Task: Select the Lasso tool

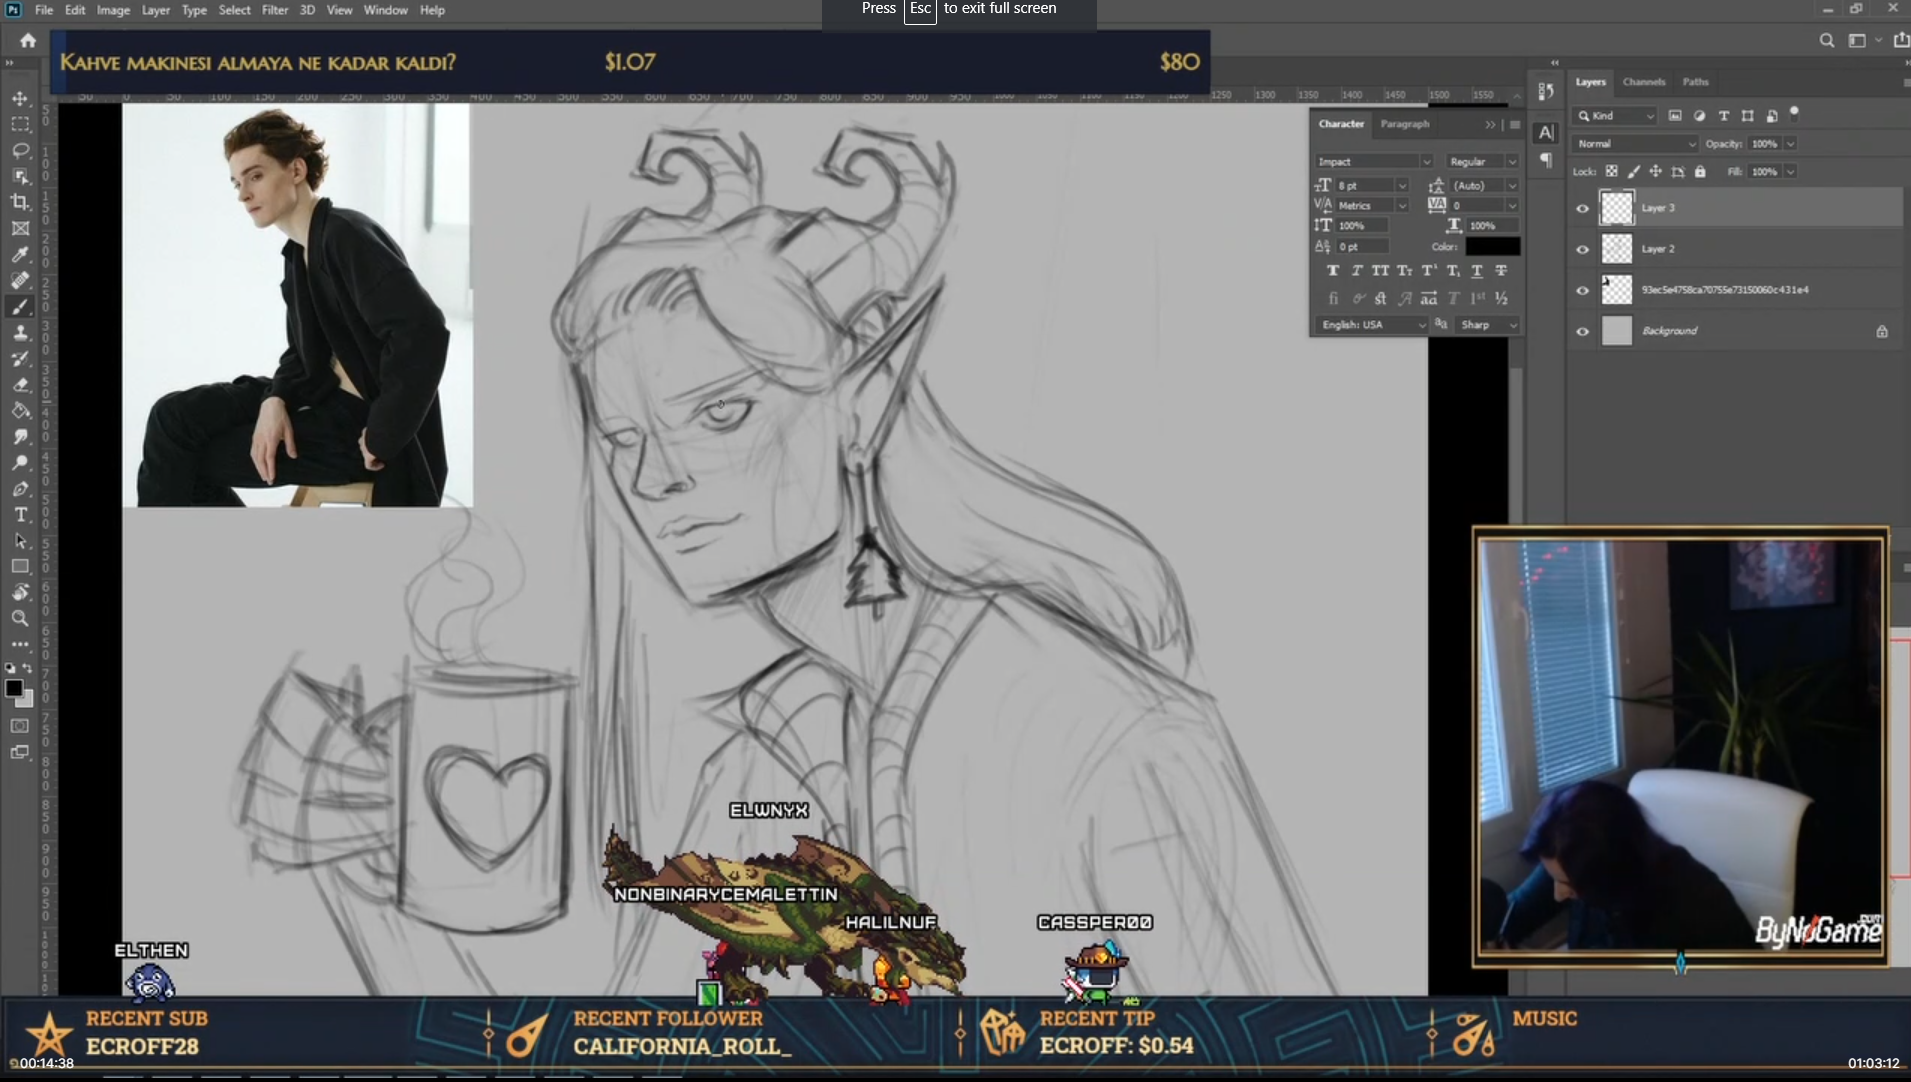Action: pos(20,150)
